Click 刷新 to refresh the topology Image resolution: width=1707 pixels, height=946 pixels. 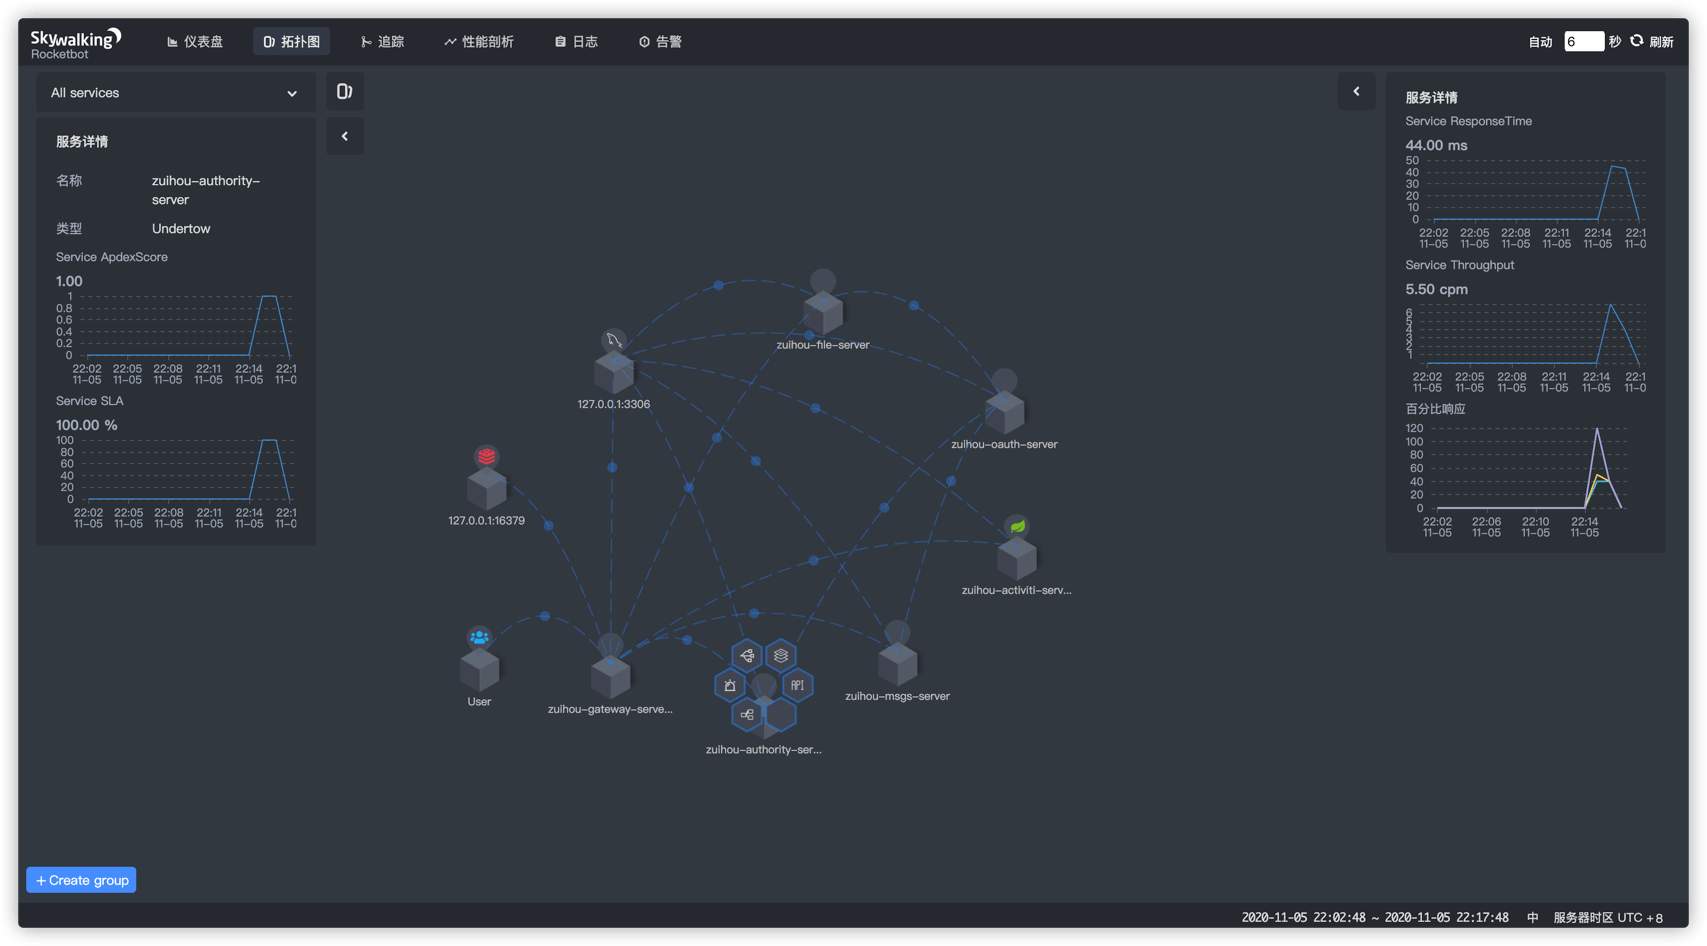pyautogui.click(x=1661, y=41)
